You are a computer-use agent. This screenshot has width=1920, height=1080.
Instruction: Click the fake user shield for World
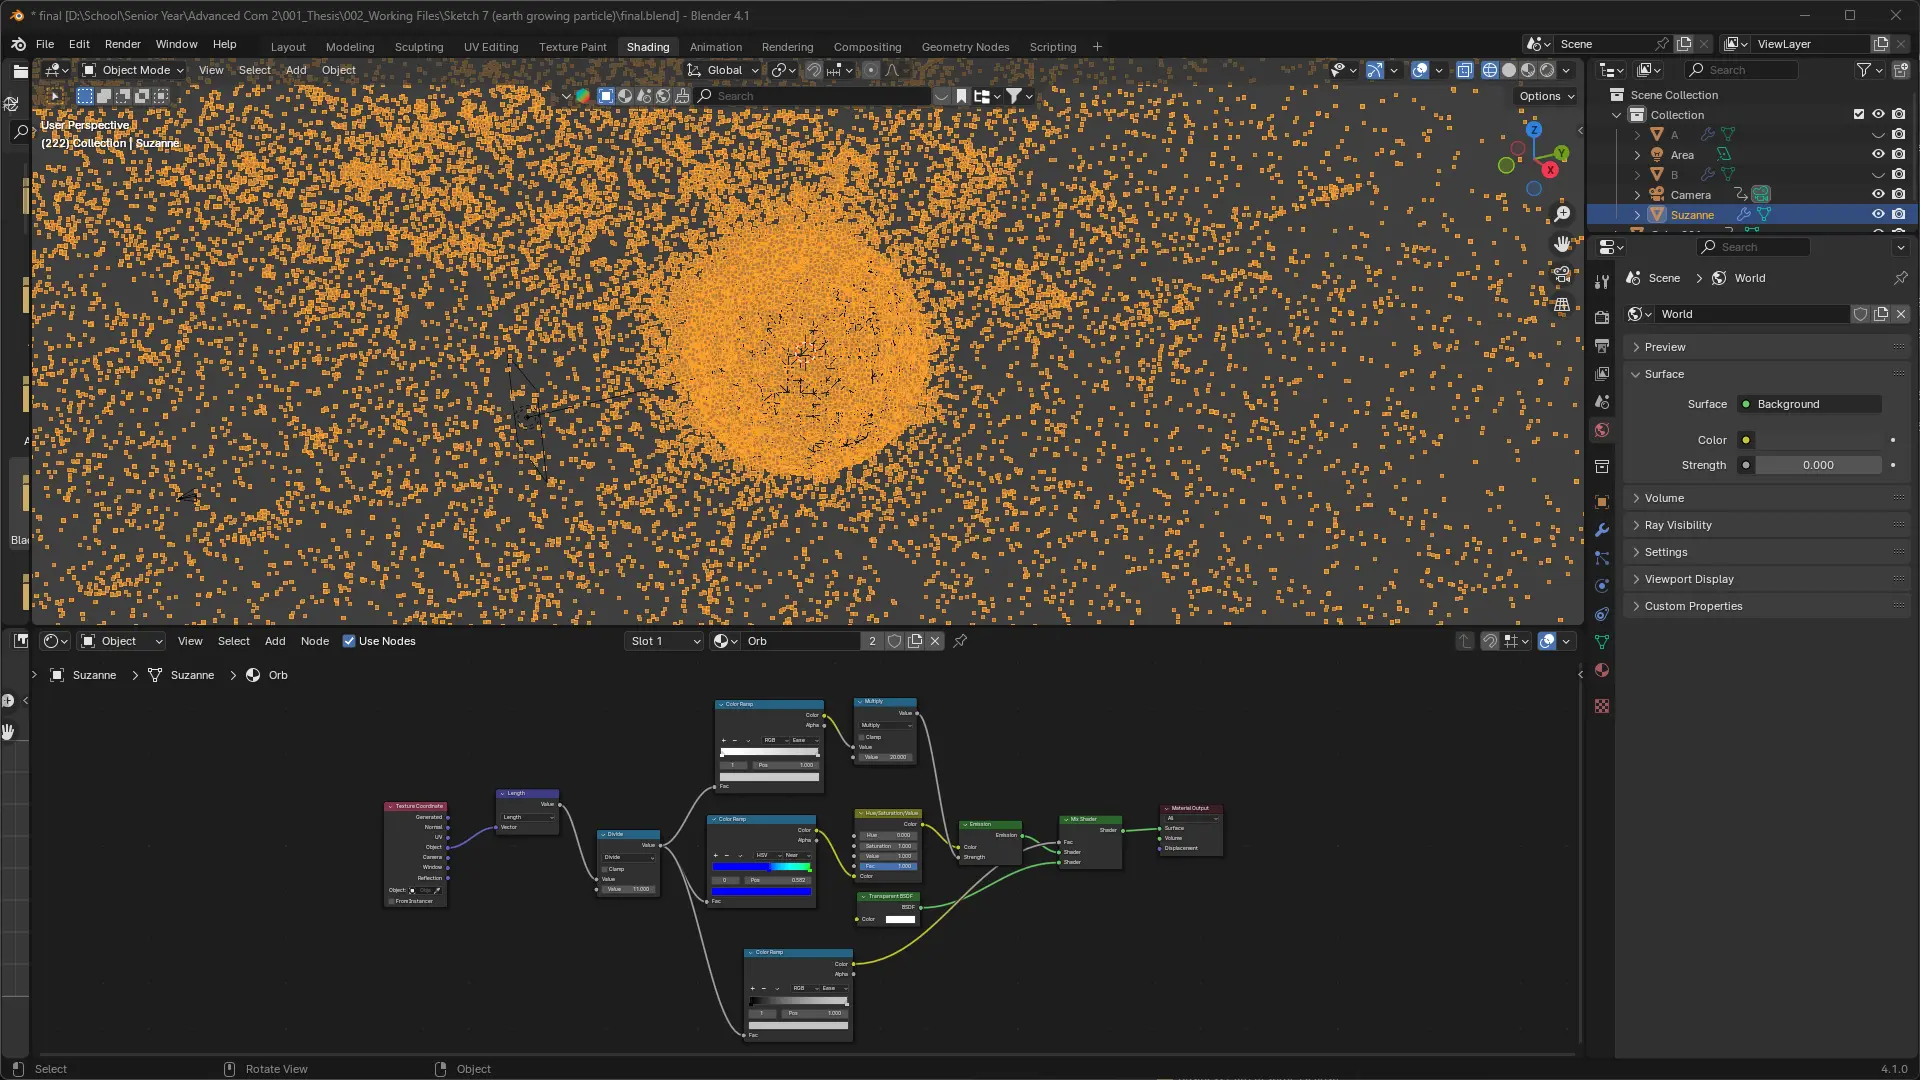[x=1860, y=314]
